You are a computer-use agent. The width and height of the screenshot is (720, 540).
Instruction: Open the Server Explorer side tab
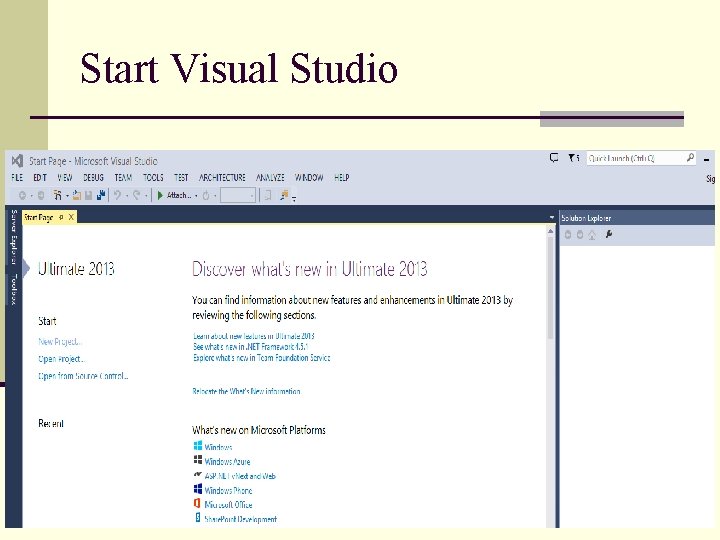tap(14, 237)
